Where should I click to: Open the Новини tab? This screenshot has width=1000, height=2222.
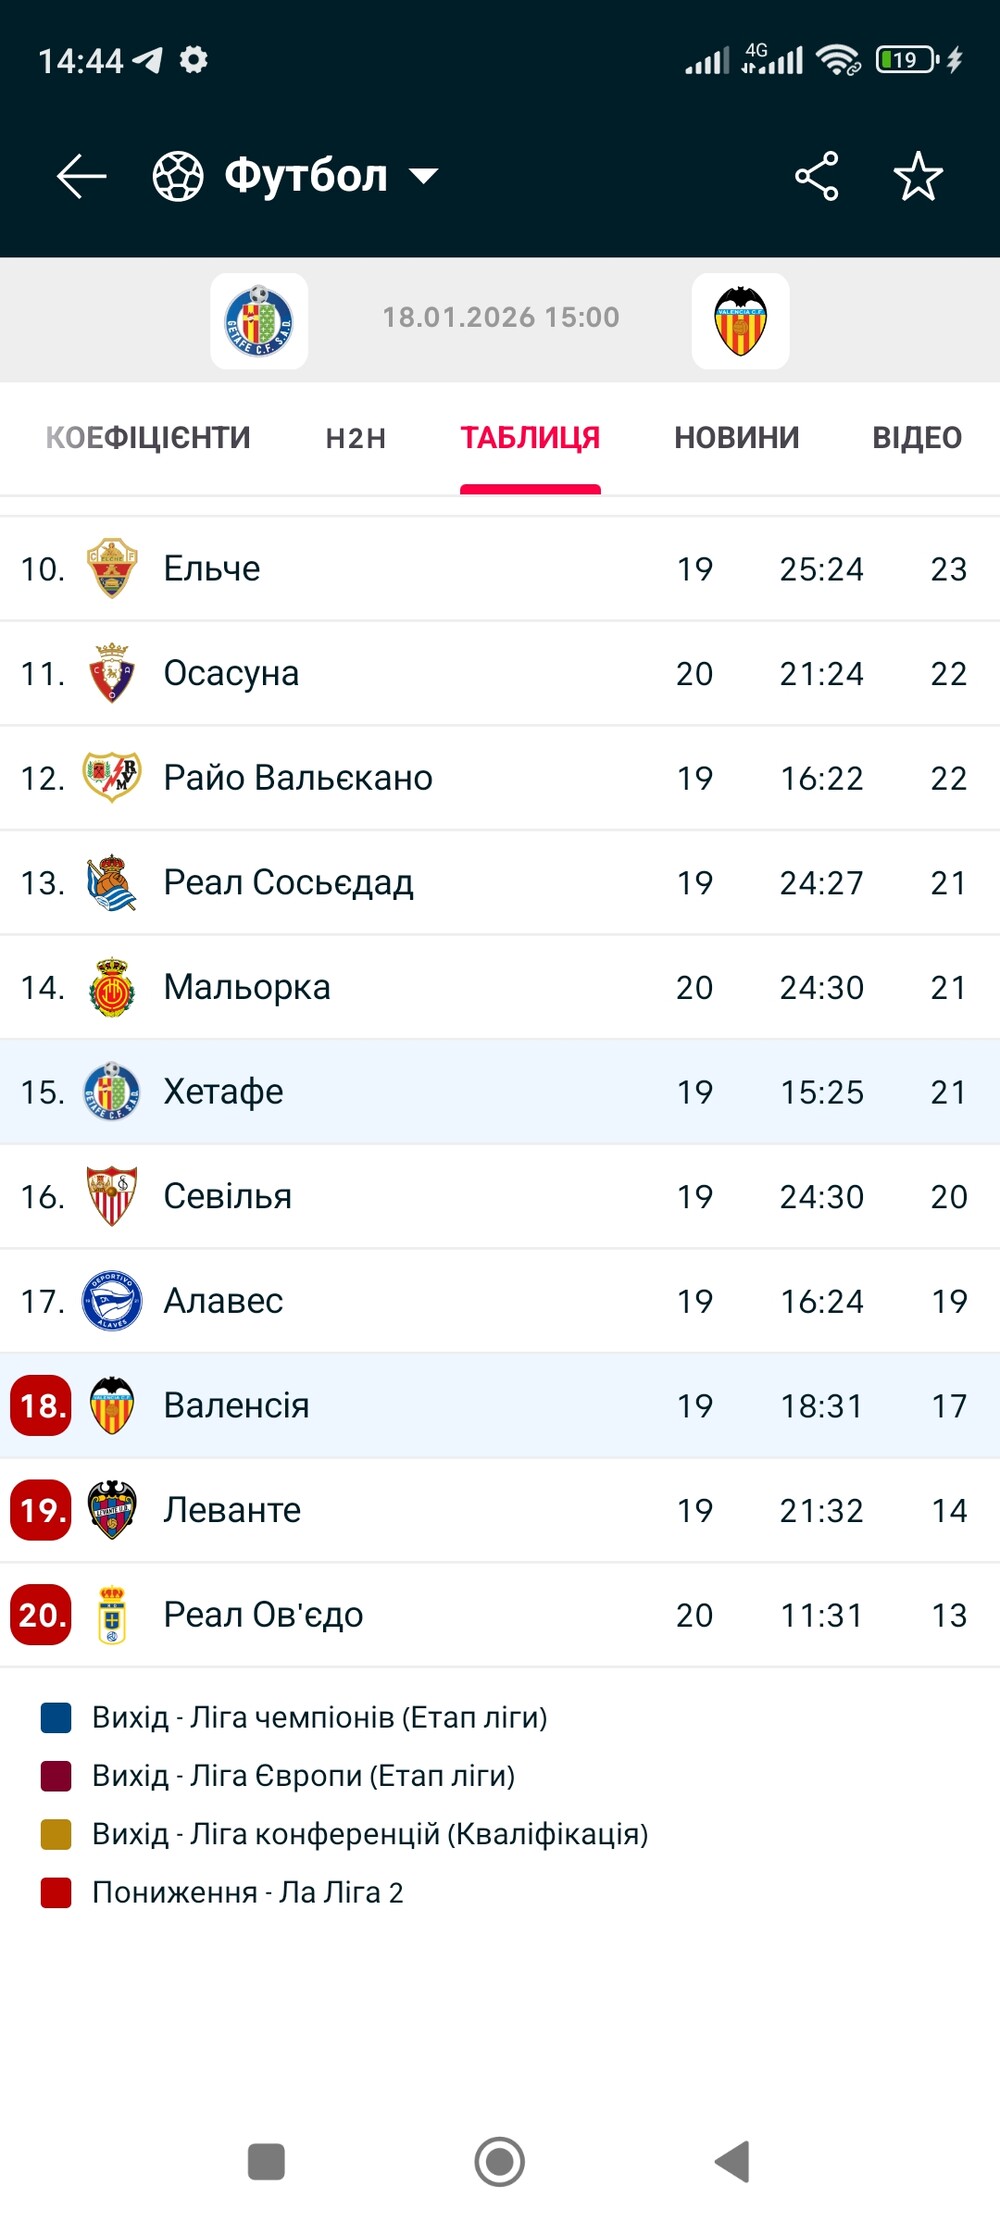coord(736,438)
